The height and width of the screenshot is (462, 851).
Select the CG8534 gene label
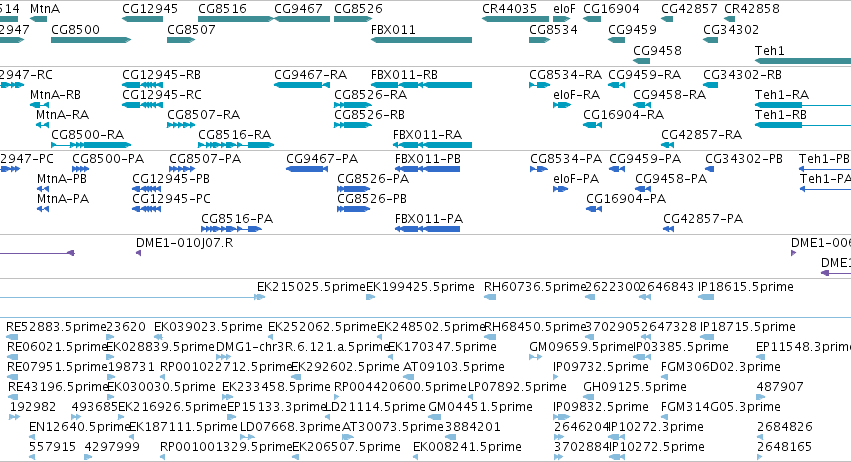(553, 29)
